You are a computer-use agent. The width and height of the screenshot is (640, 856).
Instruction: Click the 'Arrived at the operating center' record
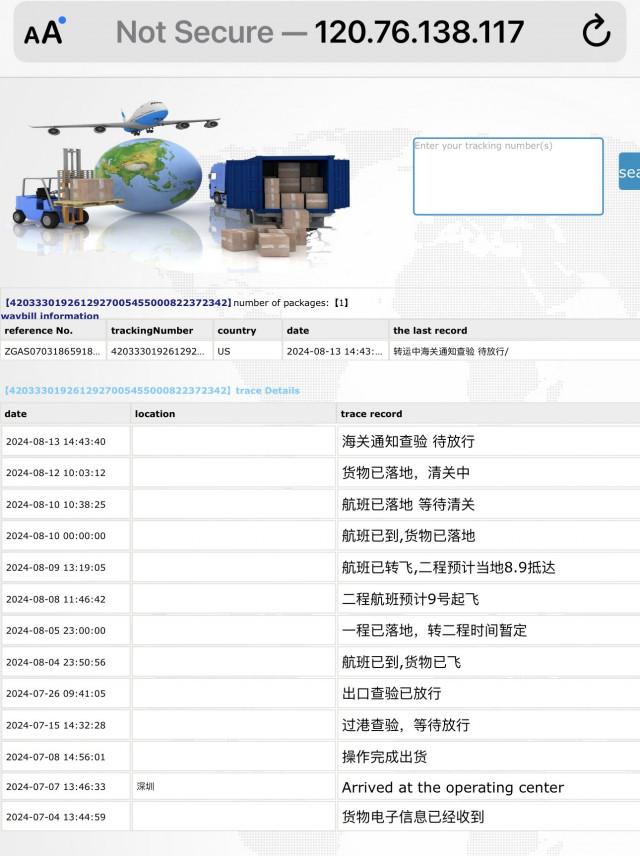click(x=453, y=787)
